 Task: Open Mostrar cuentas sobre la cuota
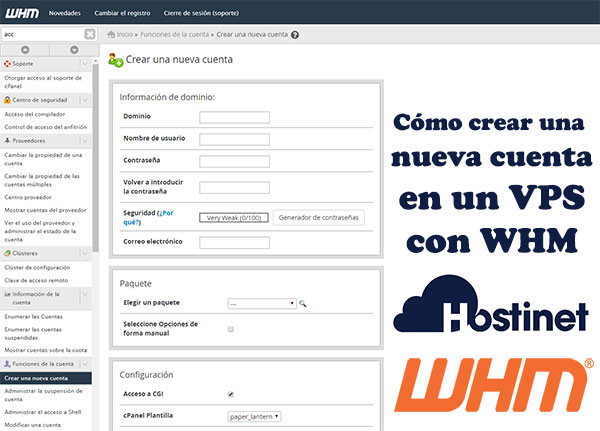[46, 350]
